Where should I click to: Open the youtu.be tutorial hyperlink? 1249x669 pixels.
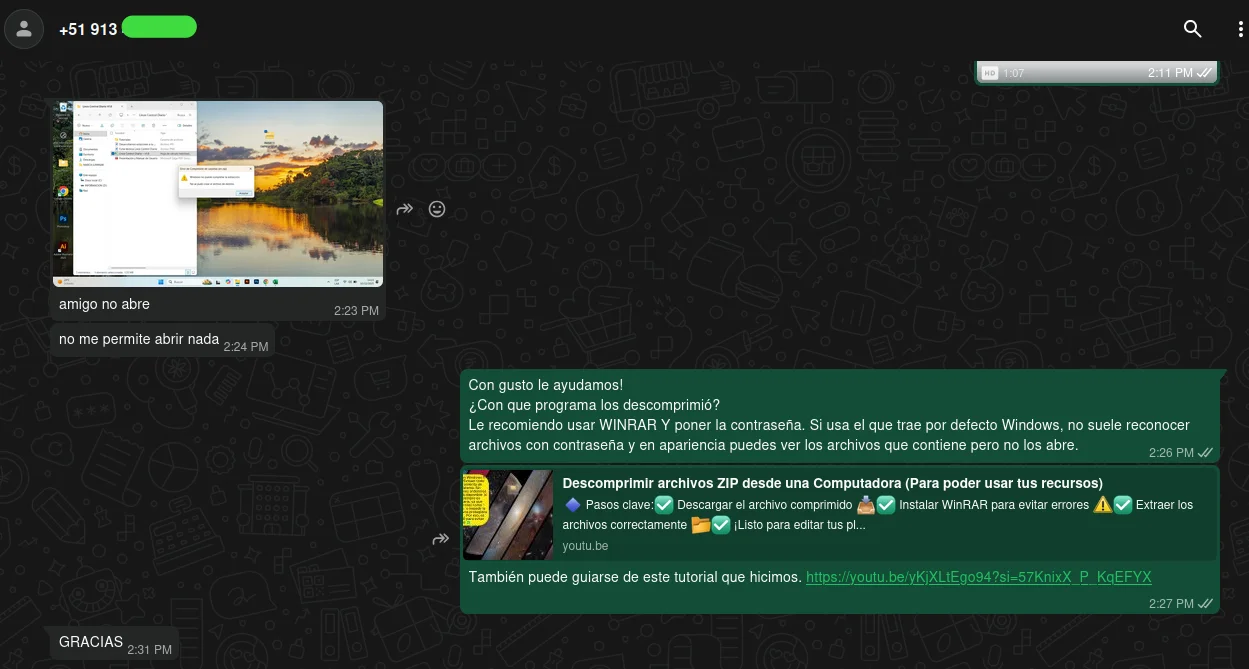[978, 577]
